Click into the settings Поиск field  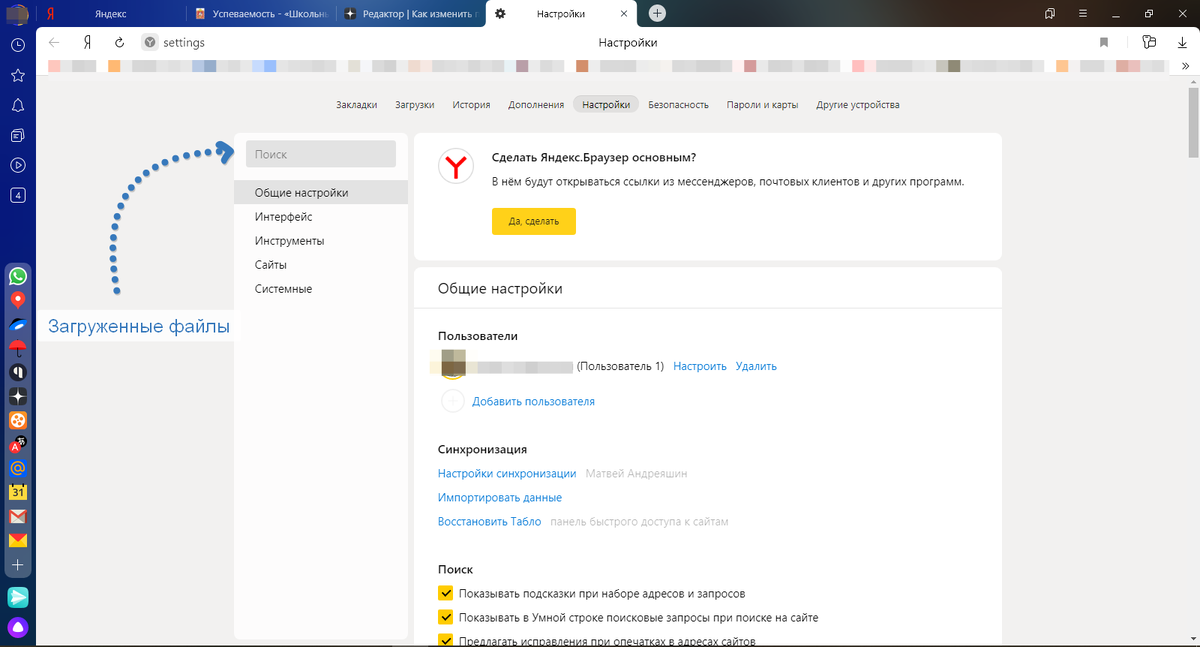[x=321, y=154]
